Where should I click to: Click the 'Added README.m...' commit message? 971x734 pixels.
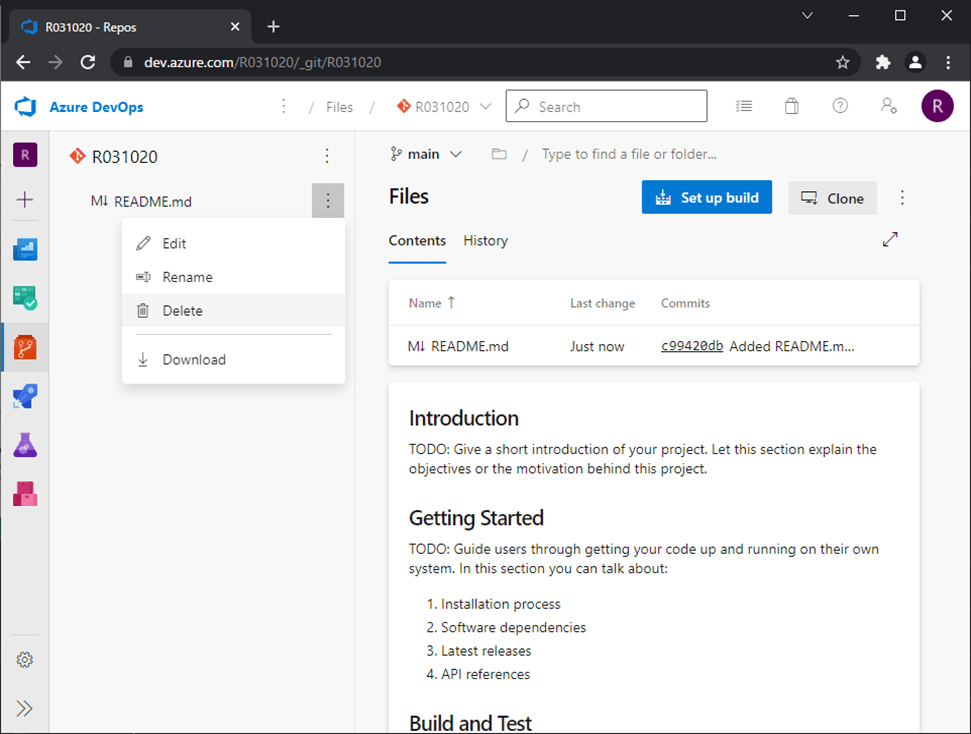point(791,346)
